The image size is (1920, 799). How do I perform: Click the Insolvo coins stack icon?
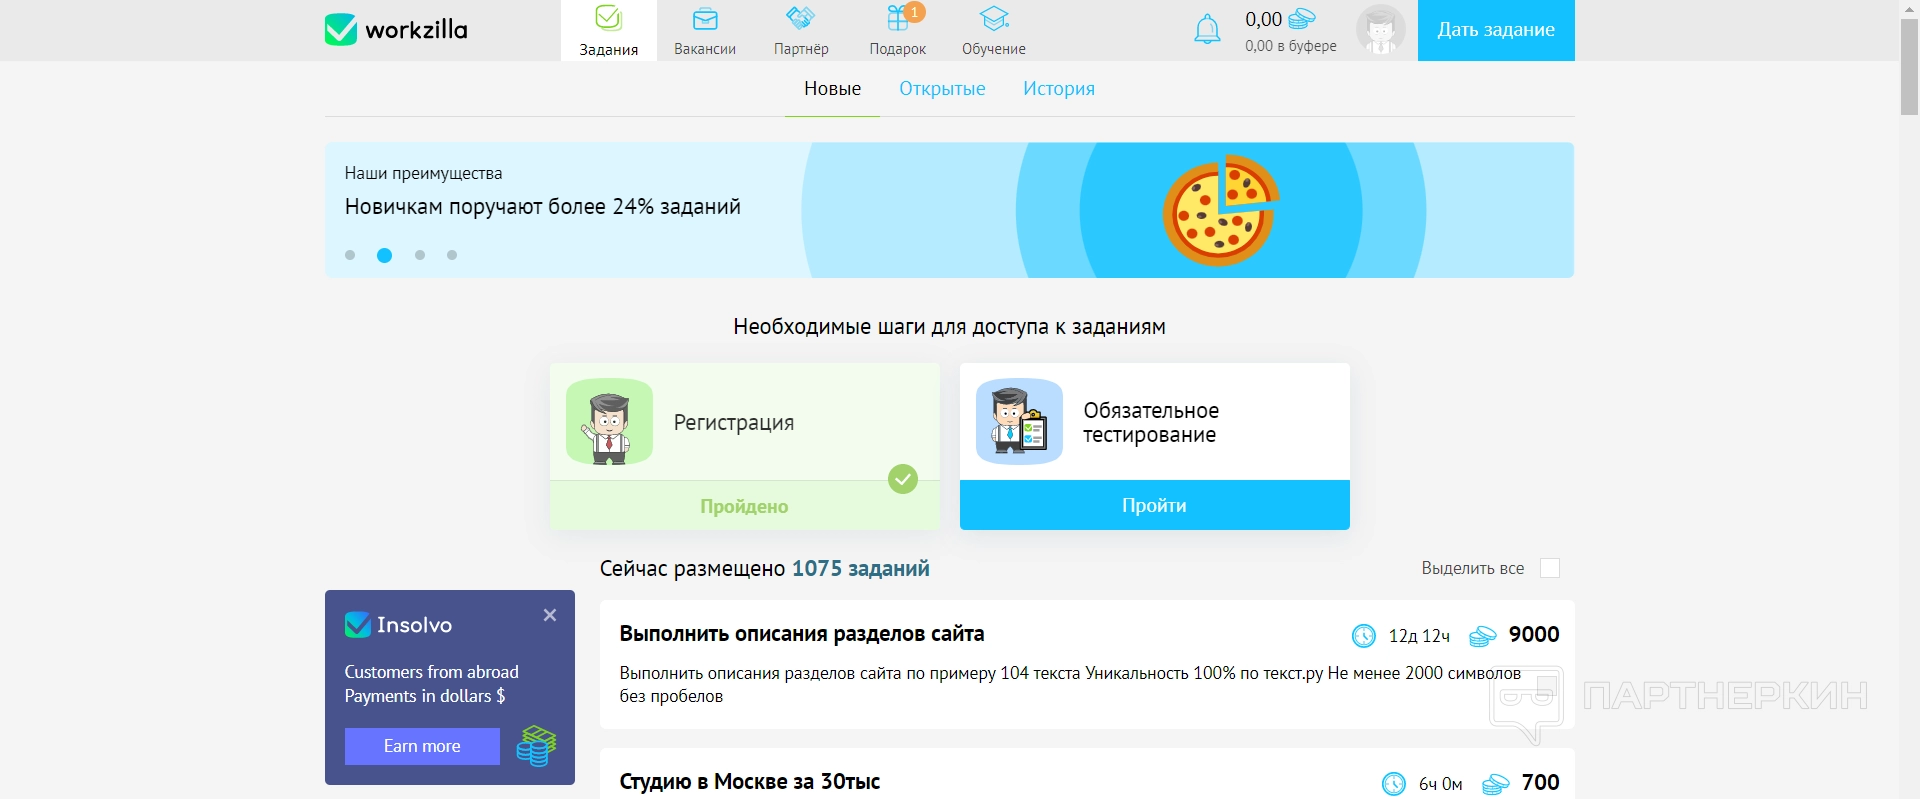tap(536, 746)
